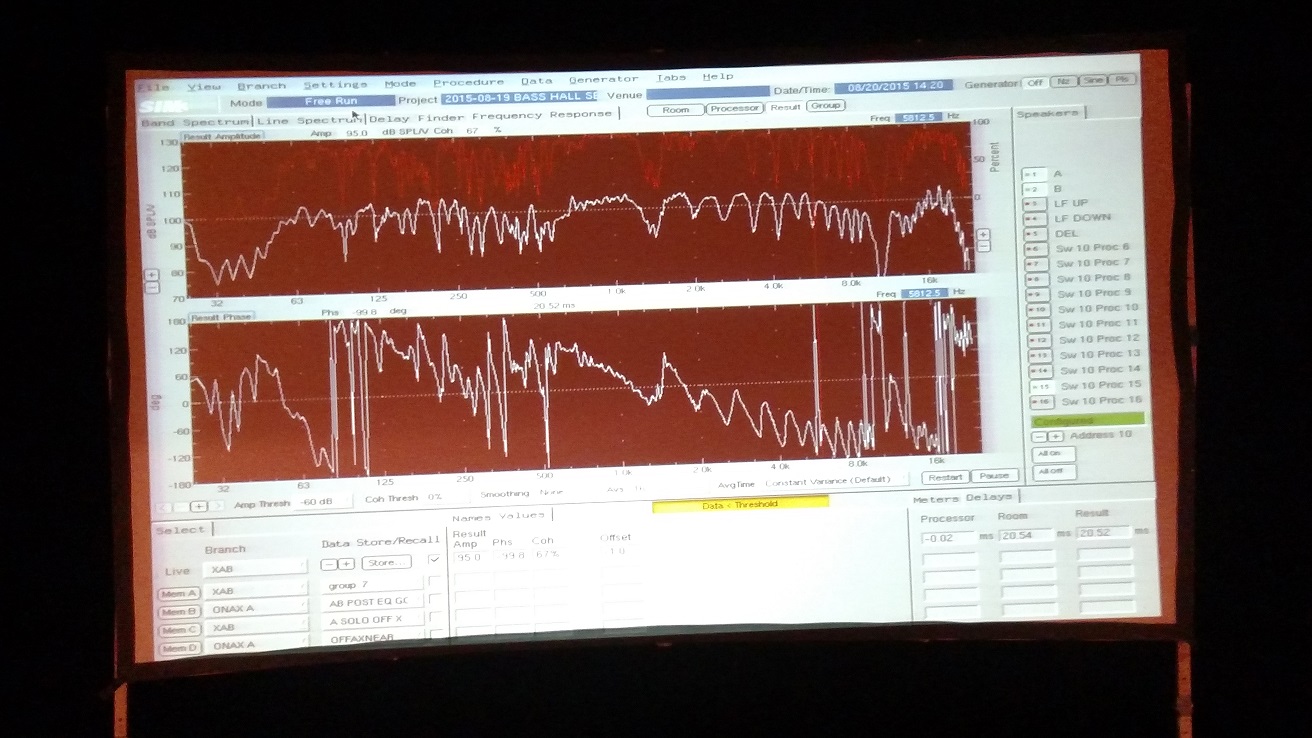Open the Procedure menu
The height and width of the screenshot is (738, 1312).
click(x=468, y=82)
